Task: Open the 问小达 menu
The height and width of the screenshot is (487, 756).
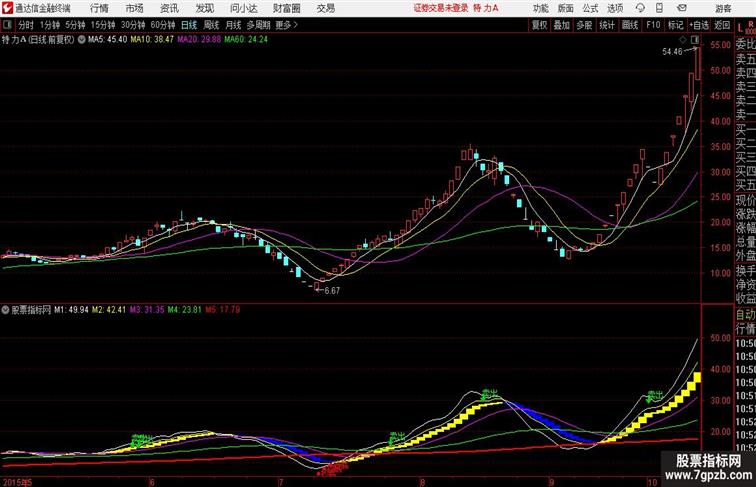Action: tap(244, 8)
